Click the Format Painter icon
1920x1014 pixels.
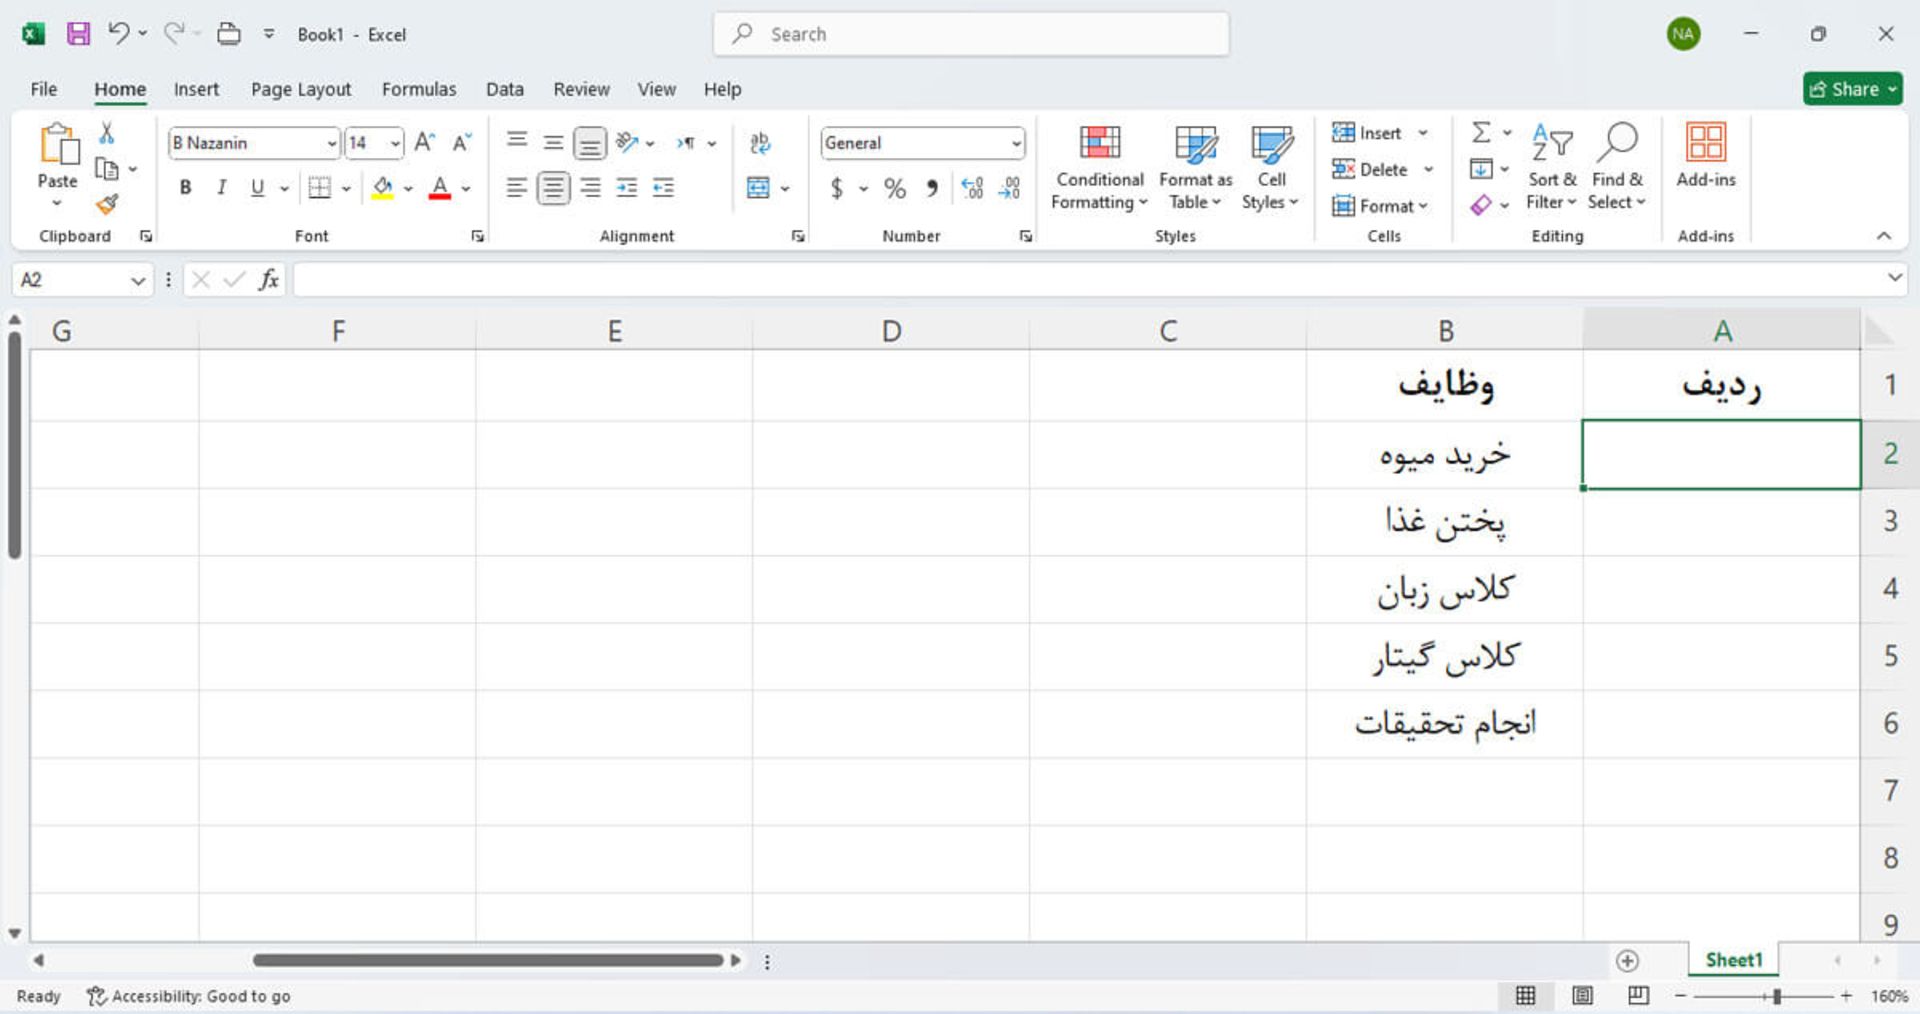108,204
